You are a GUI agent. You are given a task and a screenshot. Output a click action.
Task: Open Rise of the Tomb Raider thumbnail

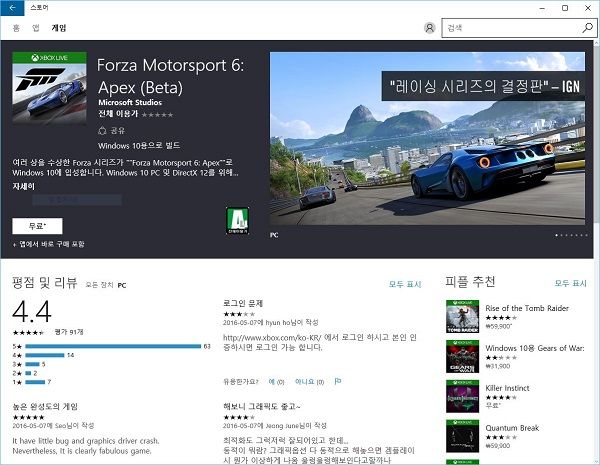point(462,317)
